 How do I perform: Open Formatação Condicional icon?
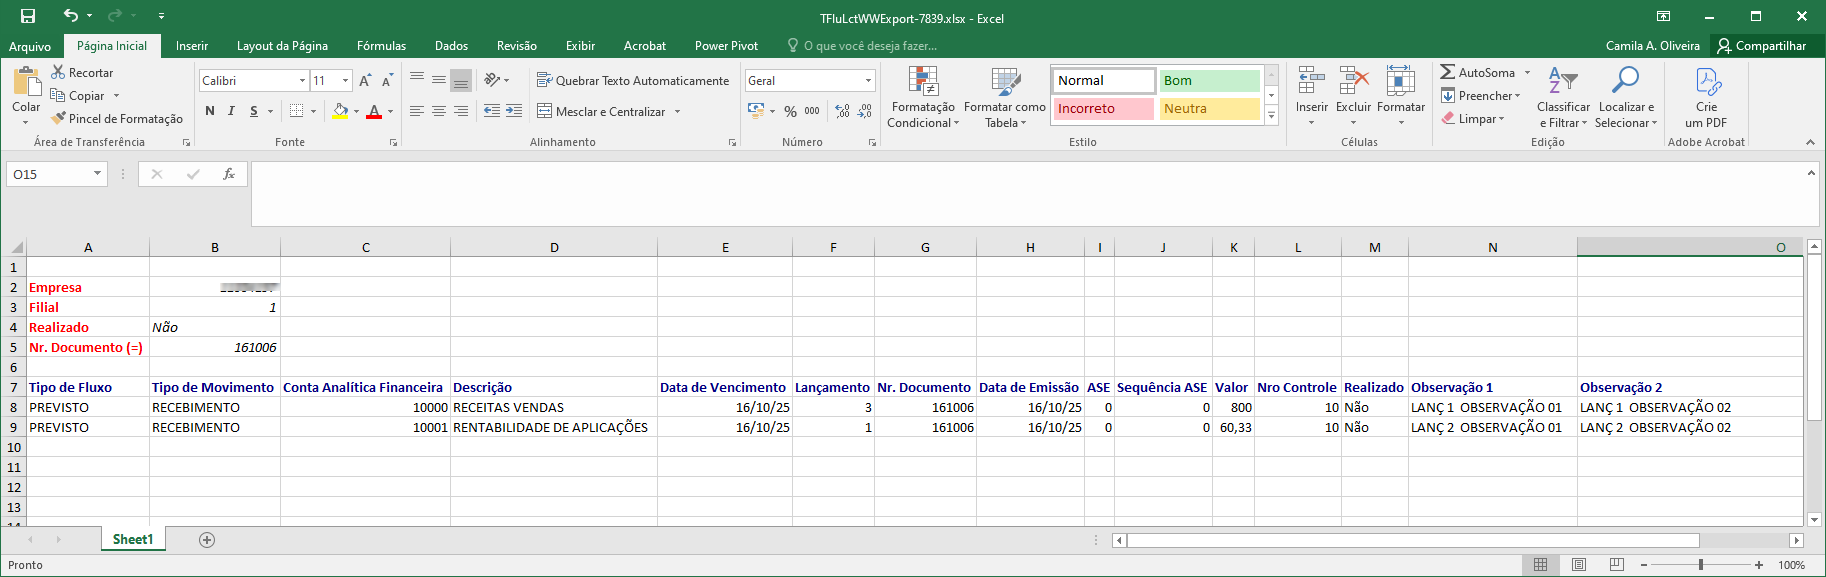[x=922, y=82]
